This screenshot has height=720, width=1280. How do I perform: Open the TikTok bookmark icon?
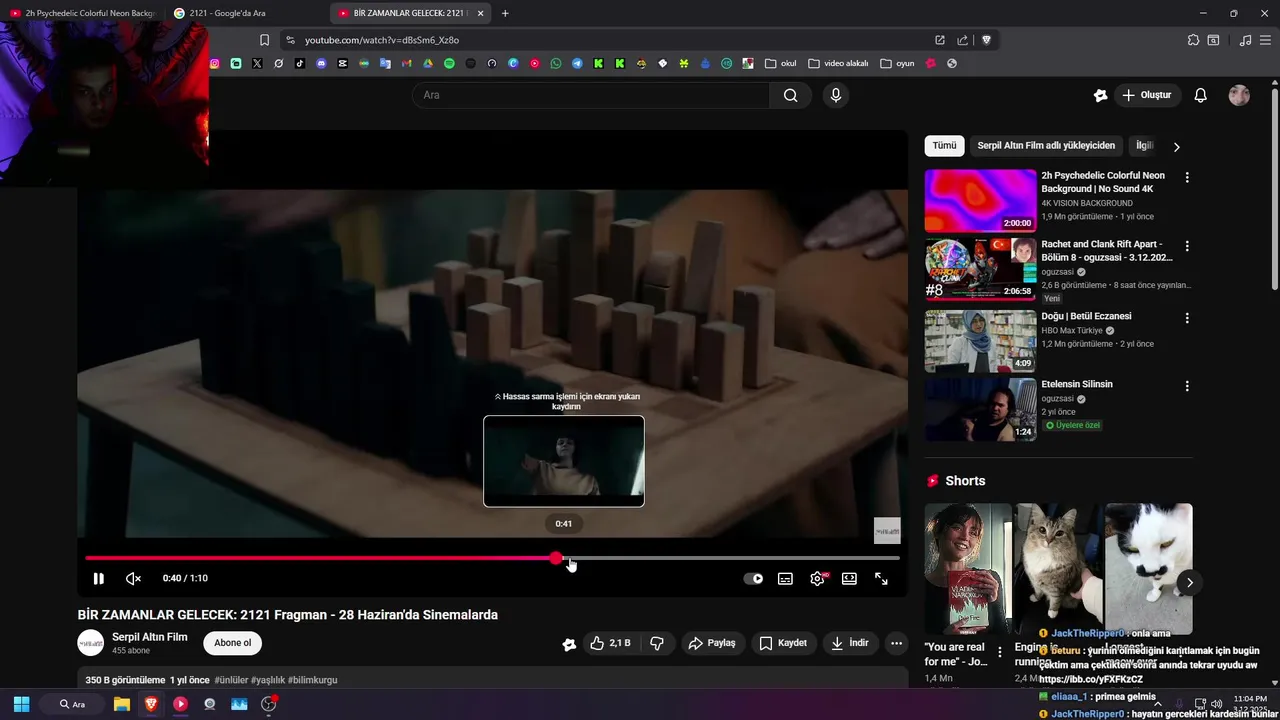pyautogui.click(x=300, y=63)
